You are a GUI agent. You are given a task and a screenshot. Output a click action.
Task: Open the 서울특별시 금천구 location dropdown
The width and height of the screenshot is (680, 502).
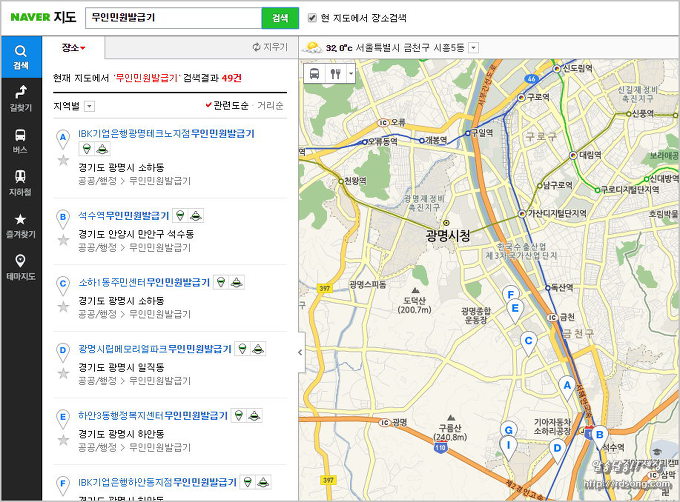(474, 48)
